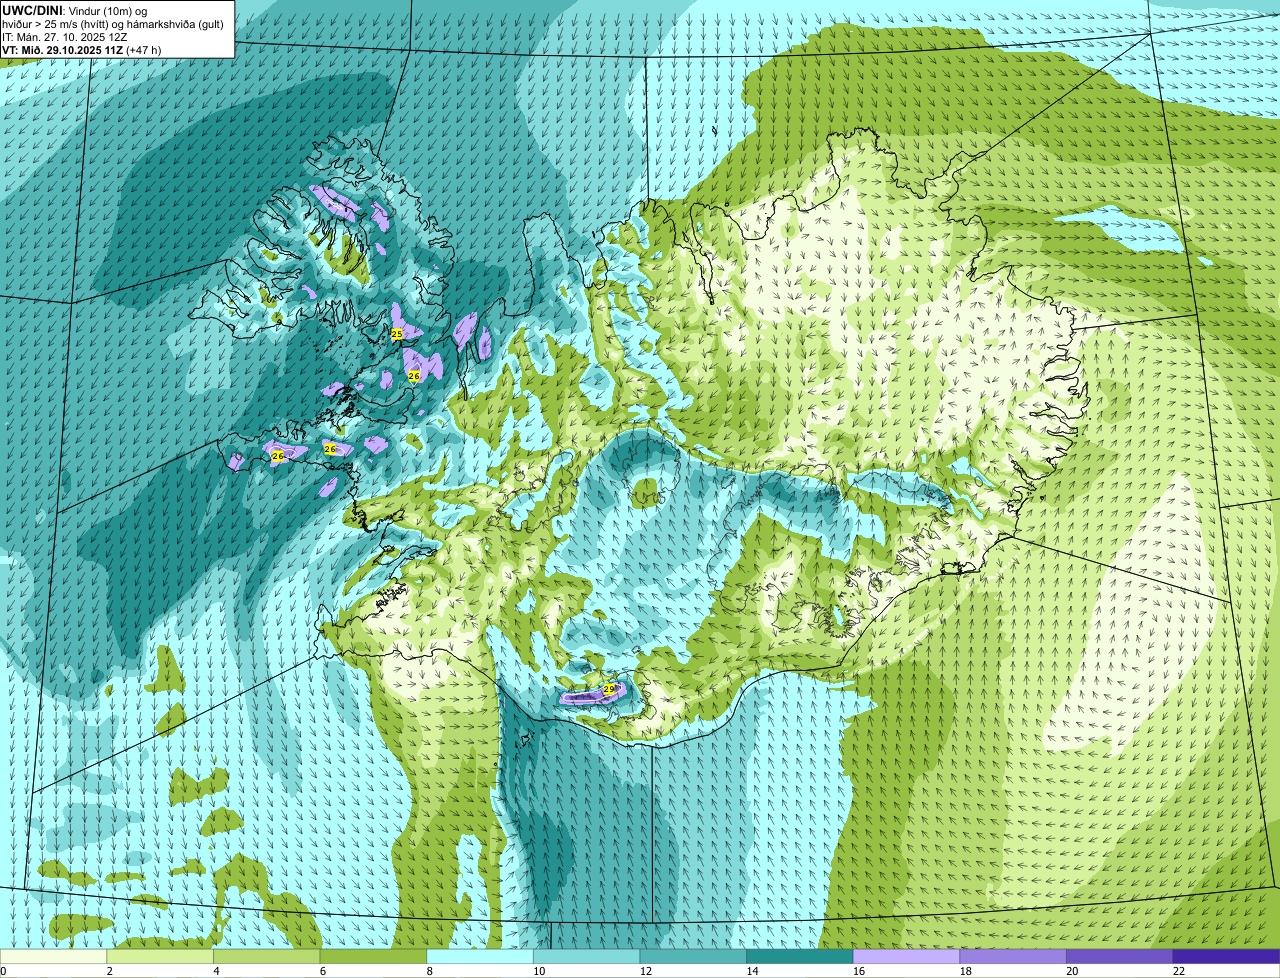Click the scale label '14' under the legend

(752, 971)
